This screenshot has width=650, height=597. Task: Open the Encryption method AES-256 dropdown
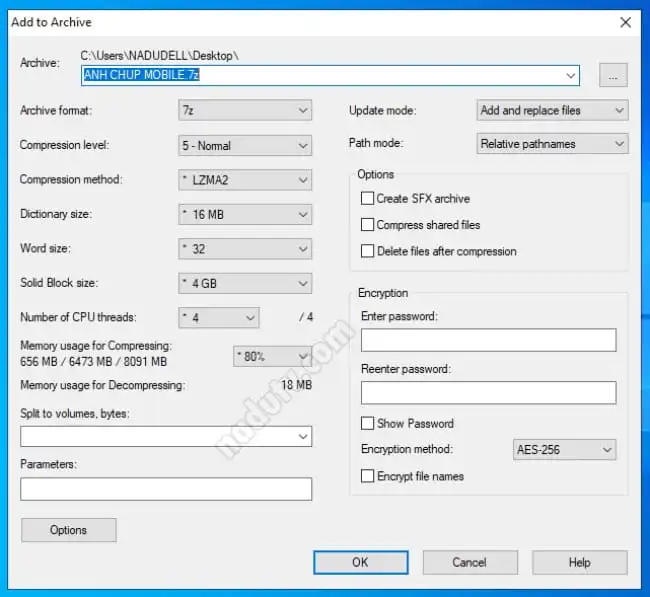pos(564,450)
